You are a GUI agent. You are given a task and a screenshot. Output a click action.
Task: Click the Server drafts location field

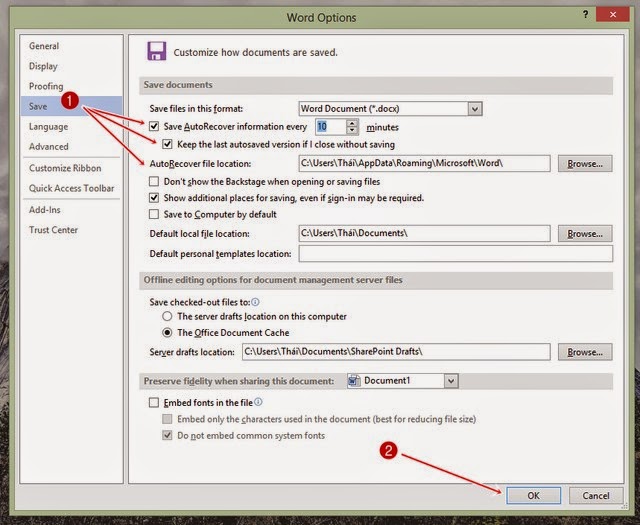coord(396,351)
